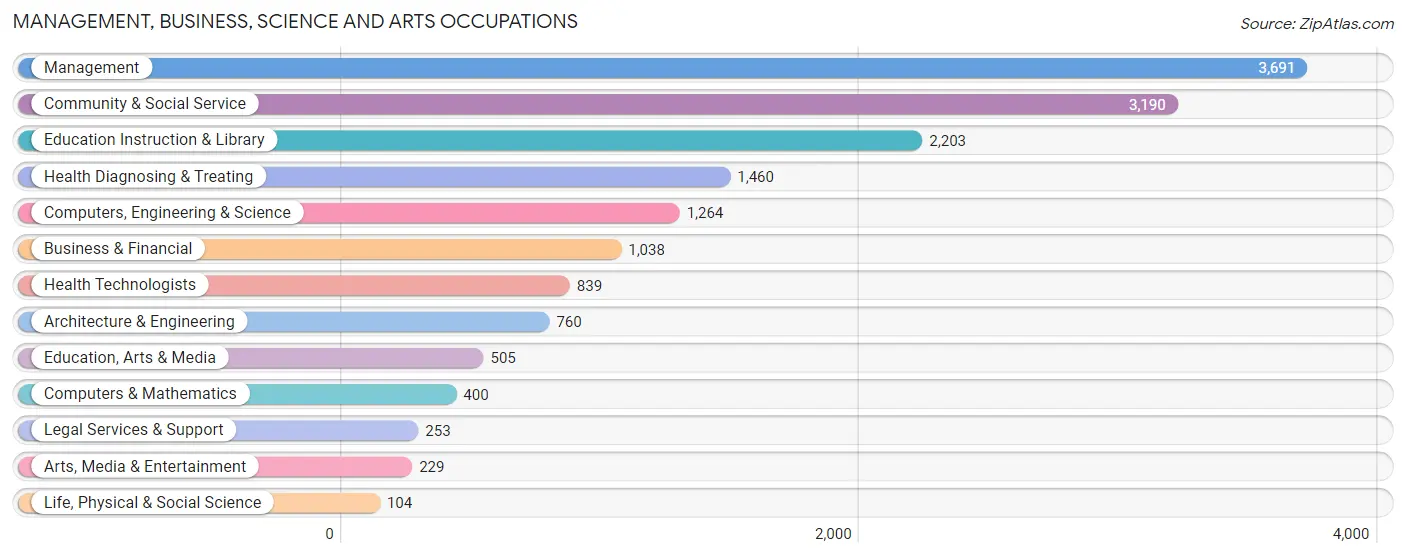
Task: Select the Business & Financial bar
Action: click(x=320, y=249)
